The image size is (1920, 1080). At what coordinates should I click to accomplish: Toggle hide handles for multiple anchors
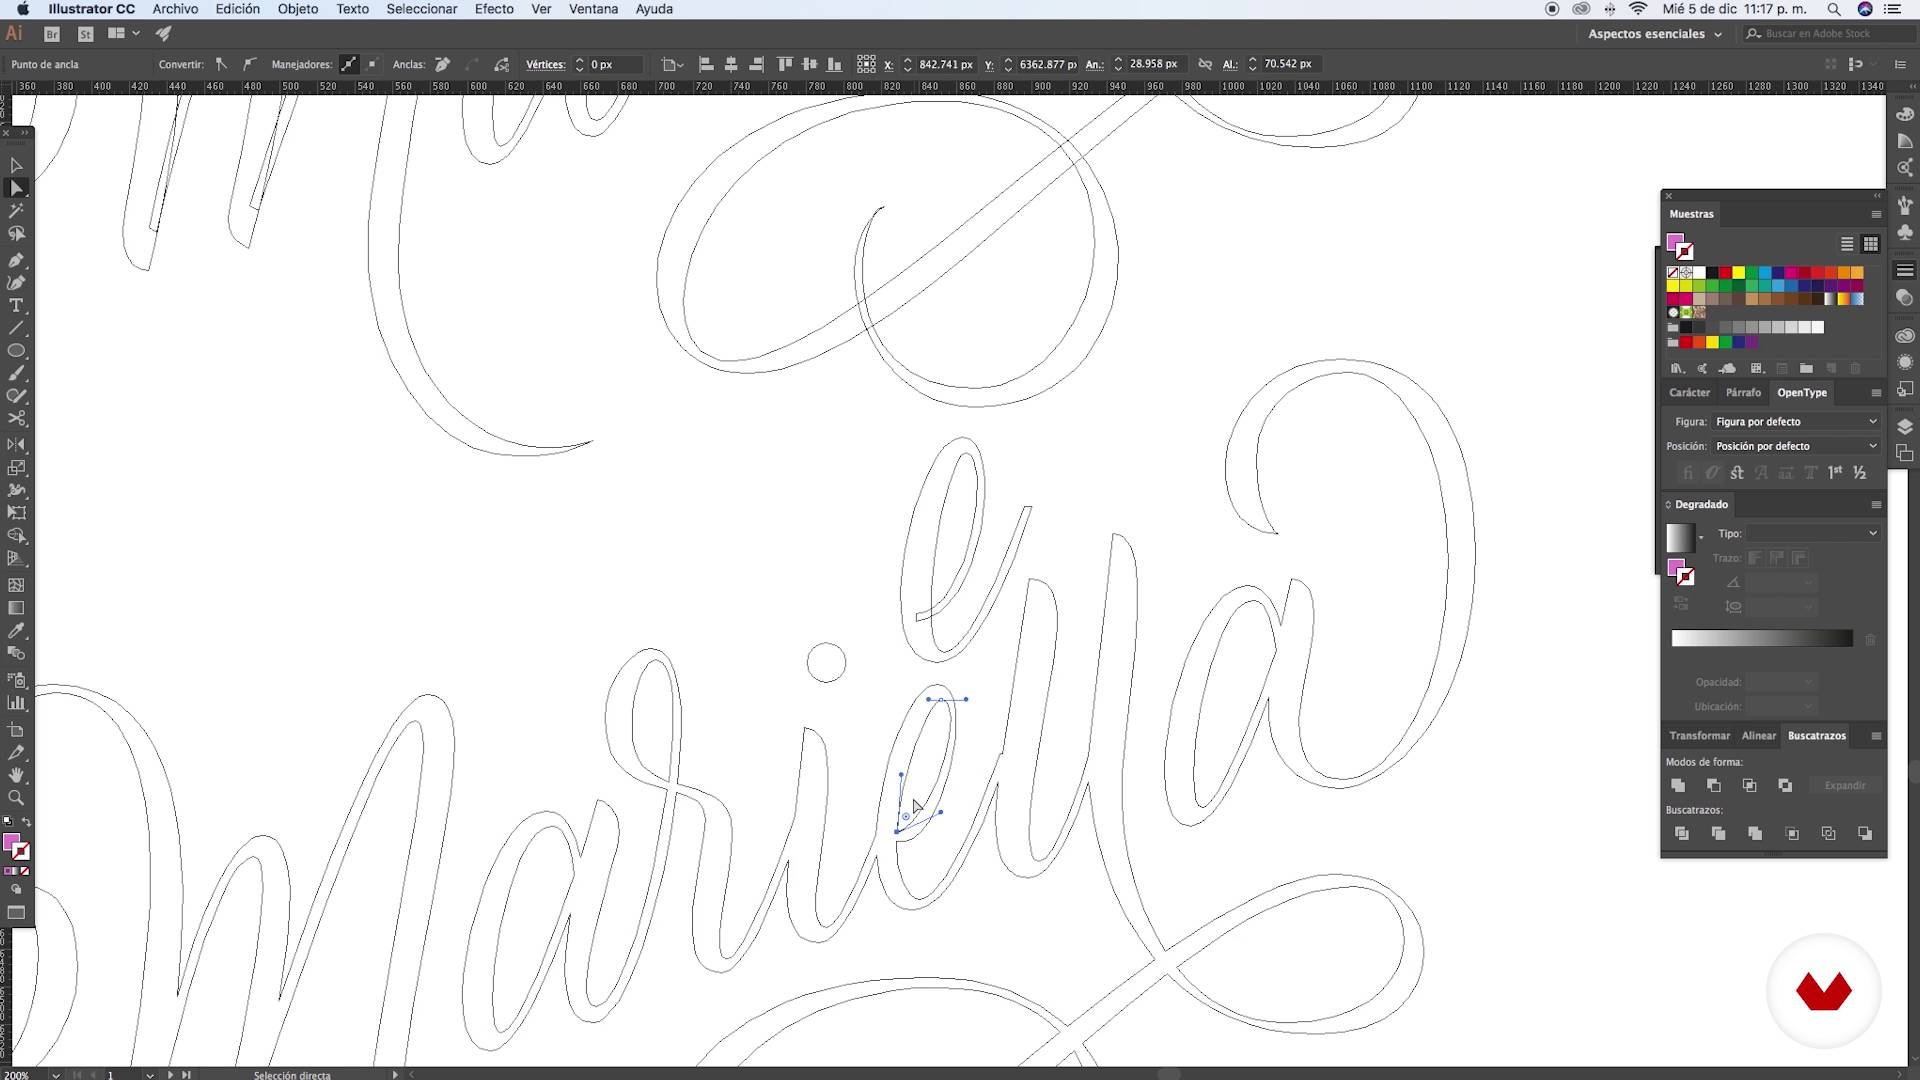tap(372, 64)
